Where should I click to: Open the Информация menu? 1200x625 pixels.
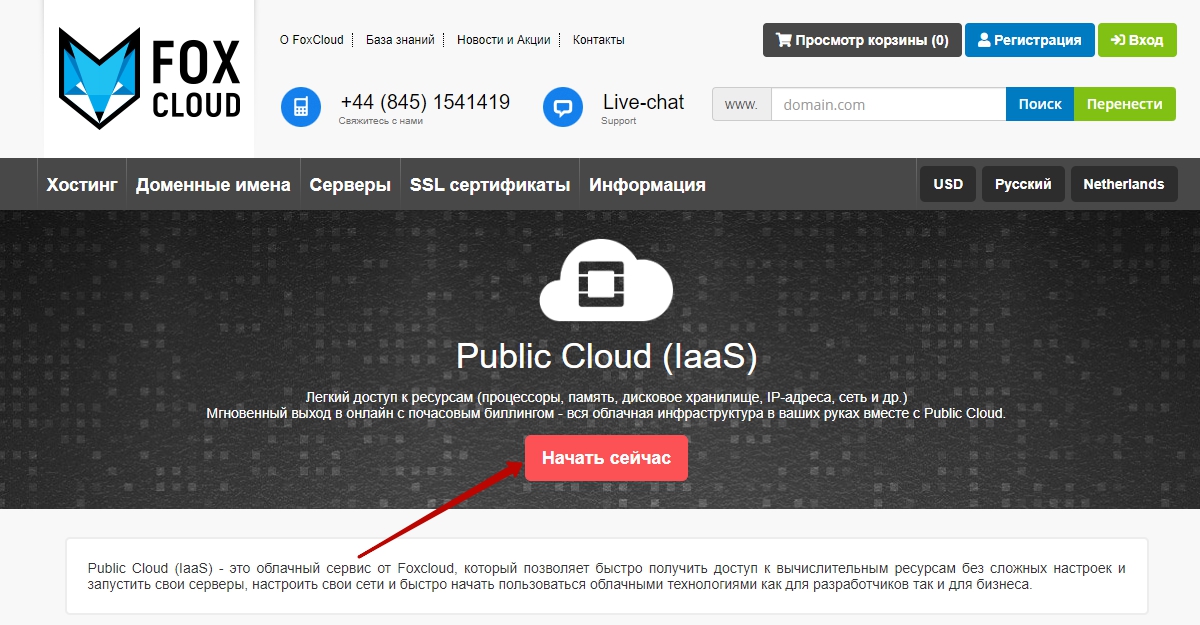pos(647,185)
